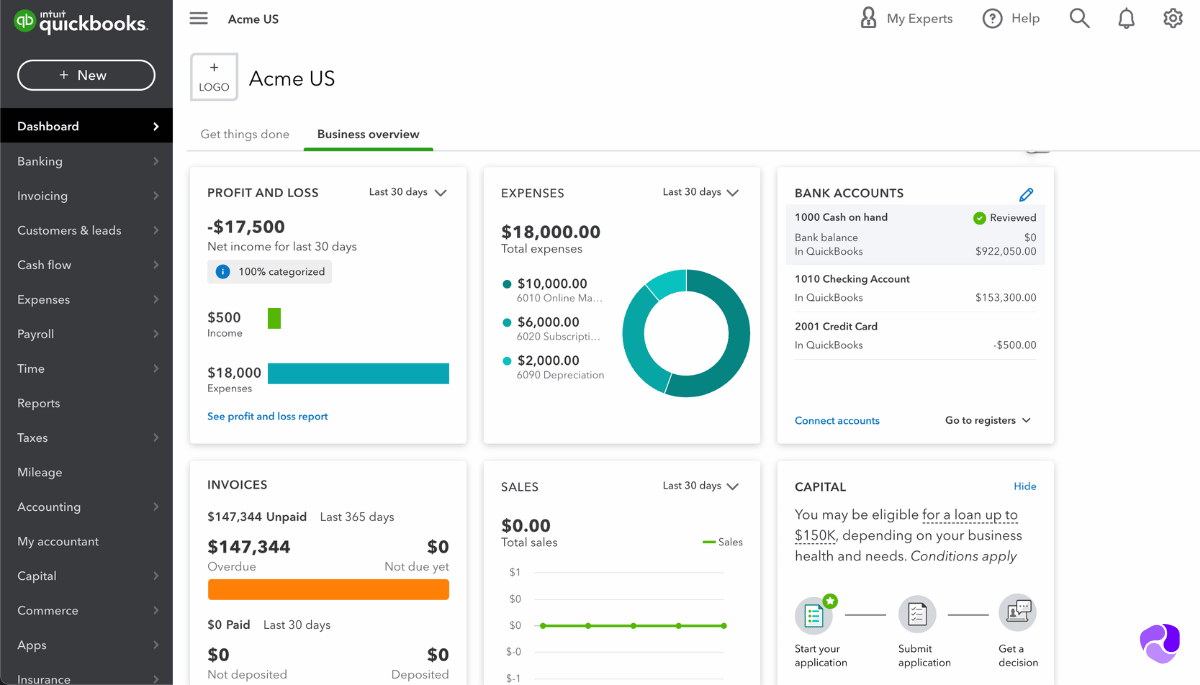This screenshot has height=685, width=1200.
Task: Open the Expenses Last 30 days dropdown
Action: point(700,192)
